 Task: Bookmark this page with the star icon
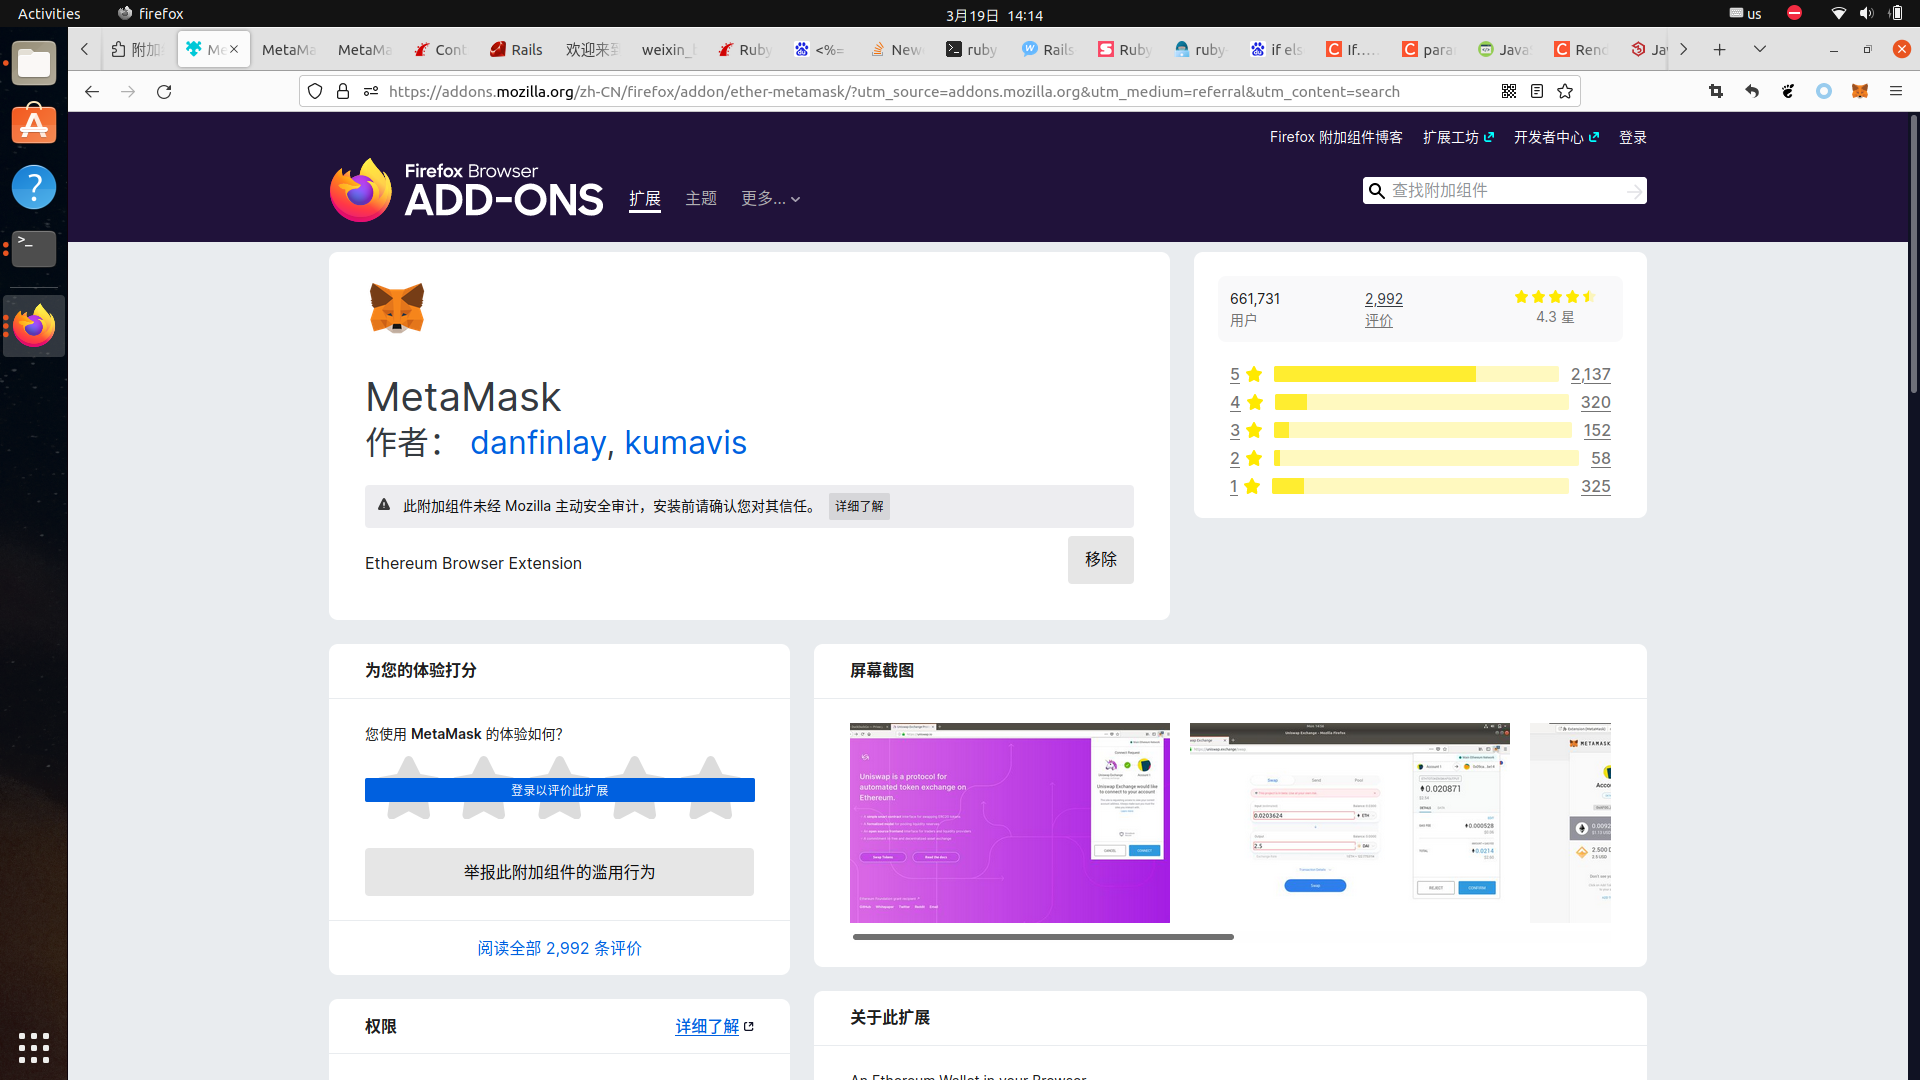(1565, 91)
